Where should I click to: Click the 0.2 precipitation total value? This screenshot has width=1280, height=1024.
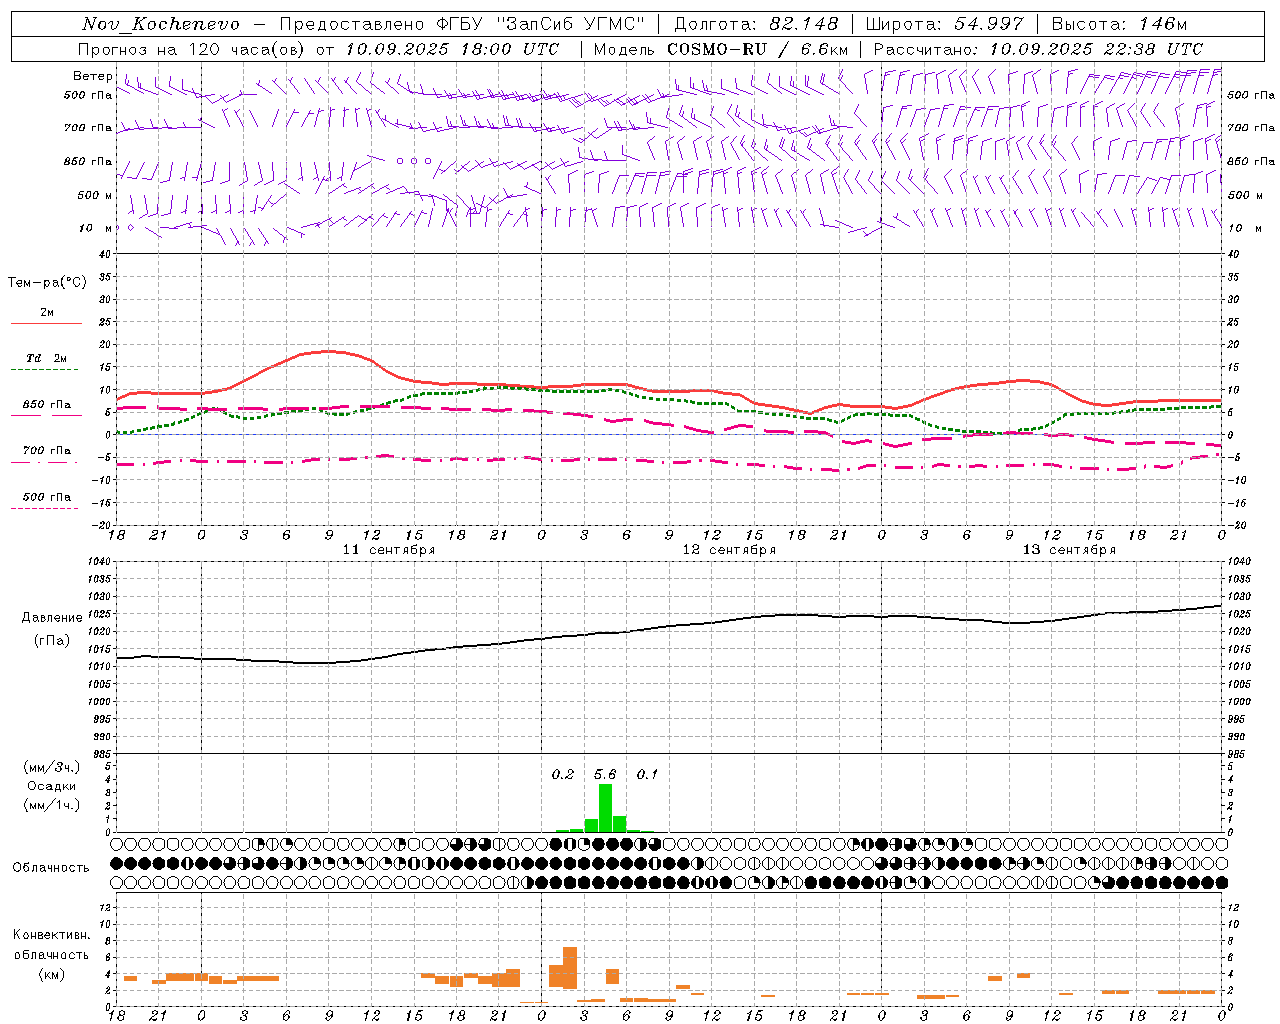click(563, 775)
